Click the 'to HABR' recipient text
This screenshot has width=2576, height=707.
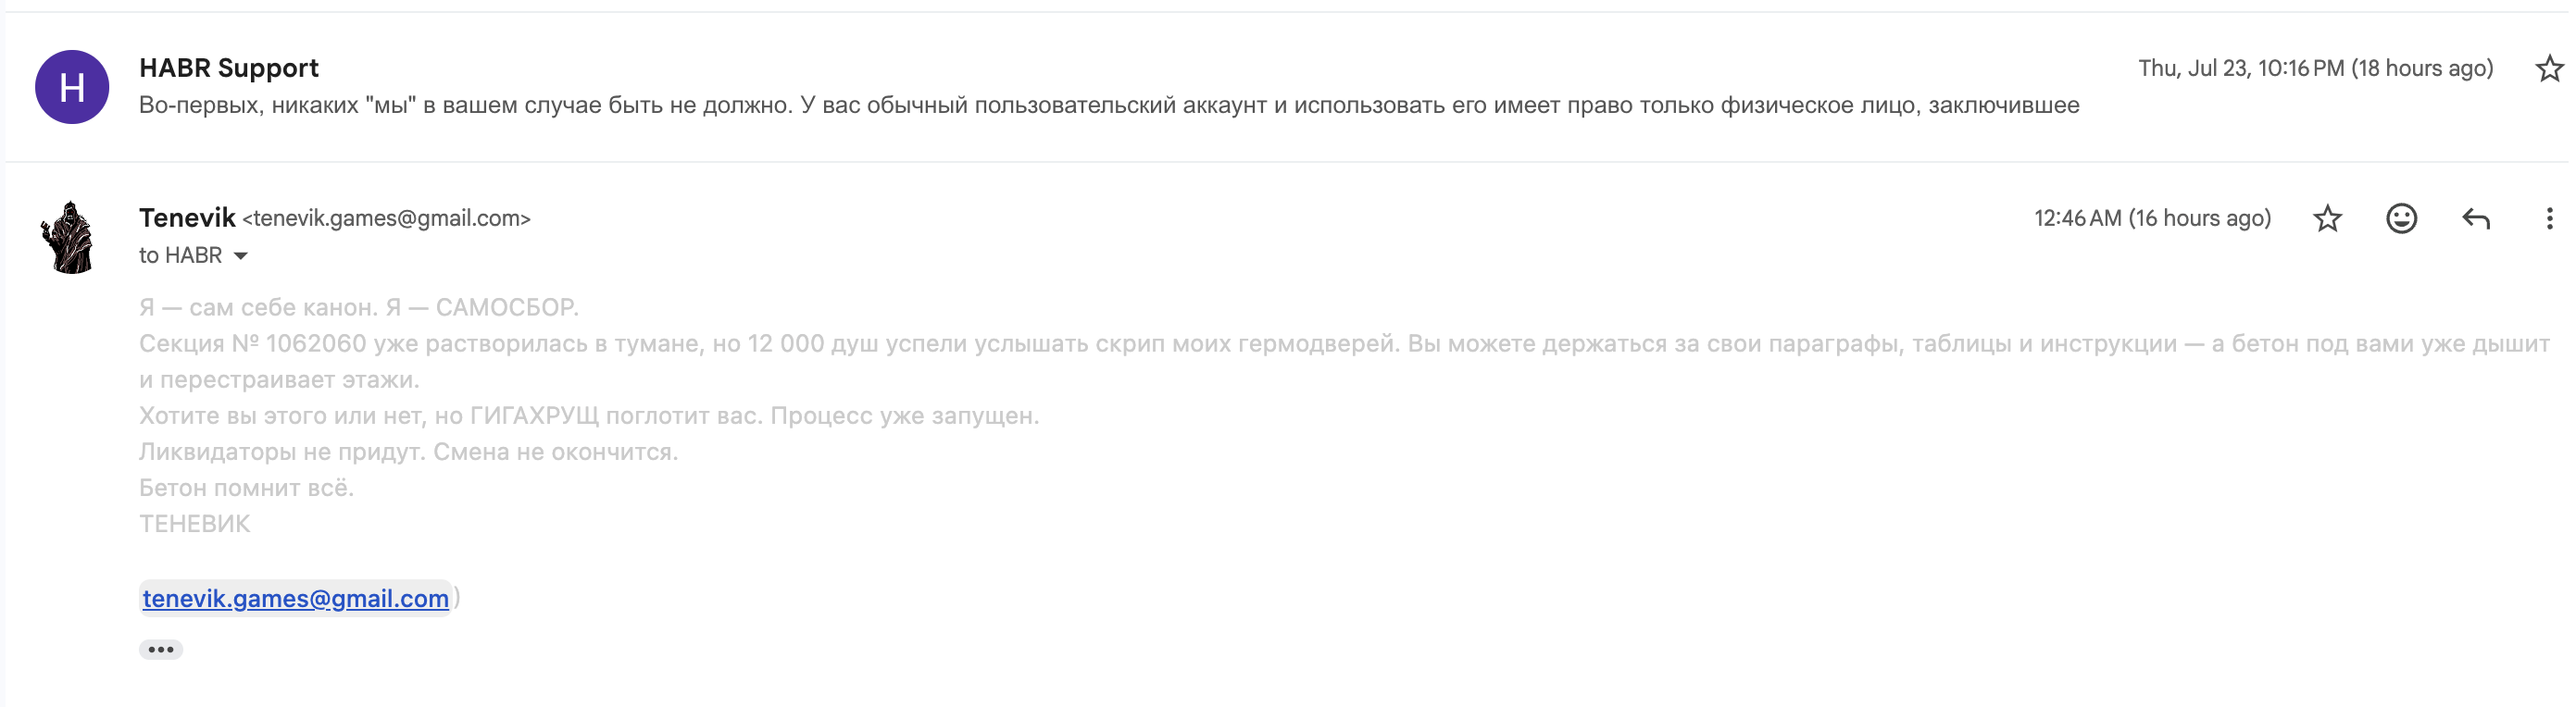pos(180,256)
